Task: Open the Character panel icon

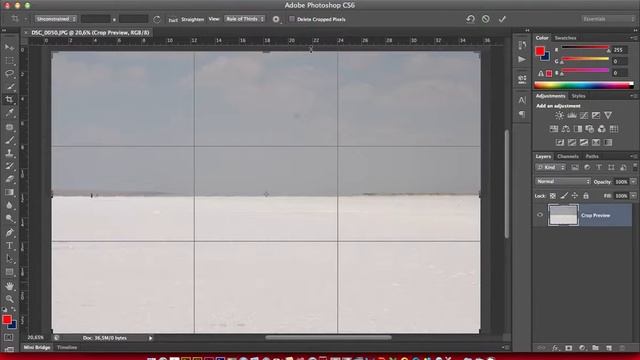Action: [x=522, y=100]
